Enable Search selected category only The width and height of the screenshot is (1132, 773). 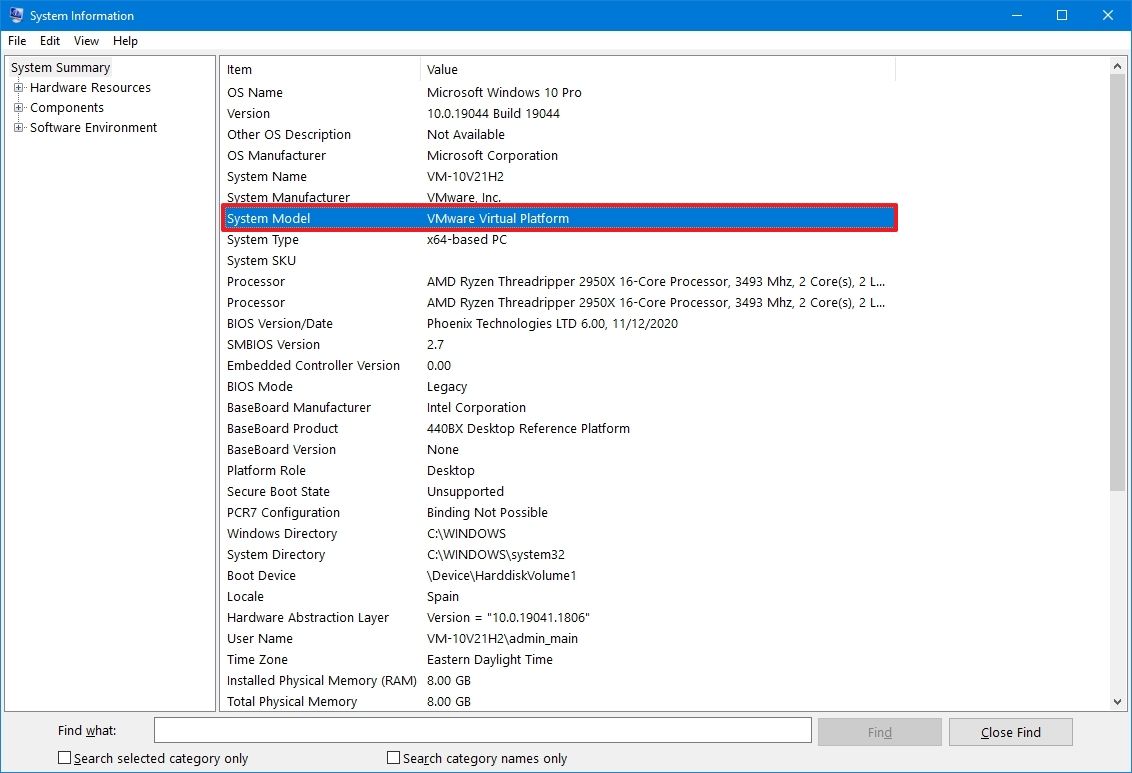point(64,758)
